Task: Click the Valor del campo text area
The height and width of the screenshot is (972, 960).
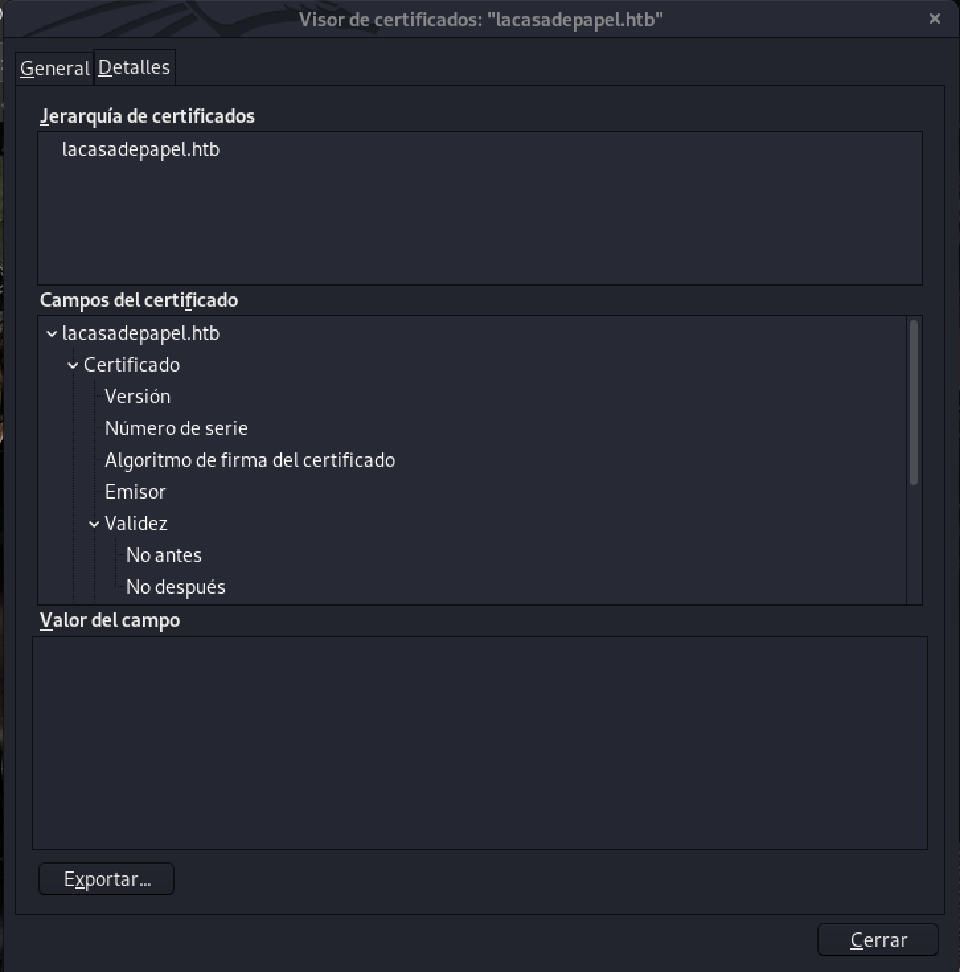Action: pos(480,740)
